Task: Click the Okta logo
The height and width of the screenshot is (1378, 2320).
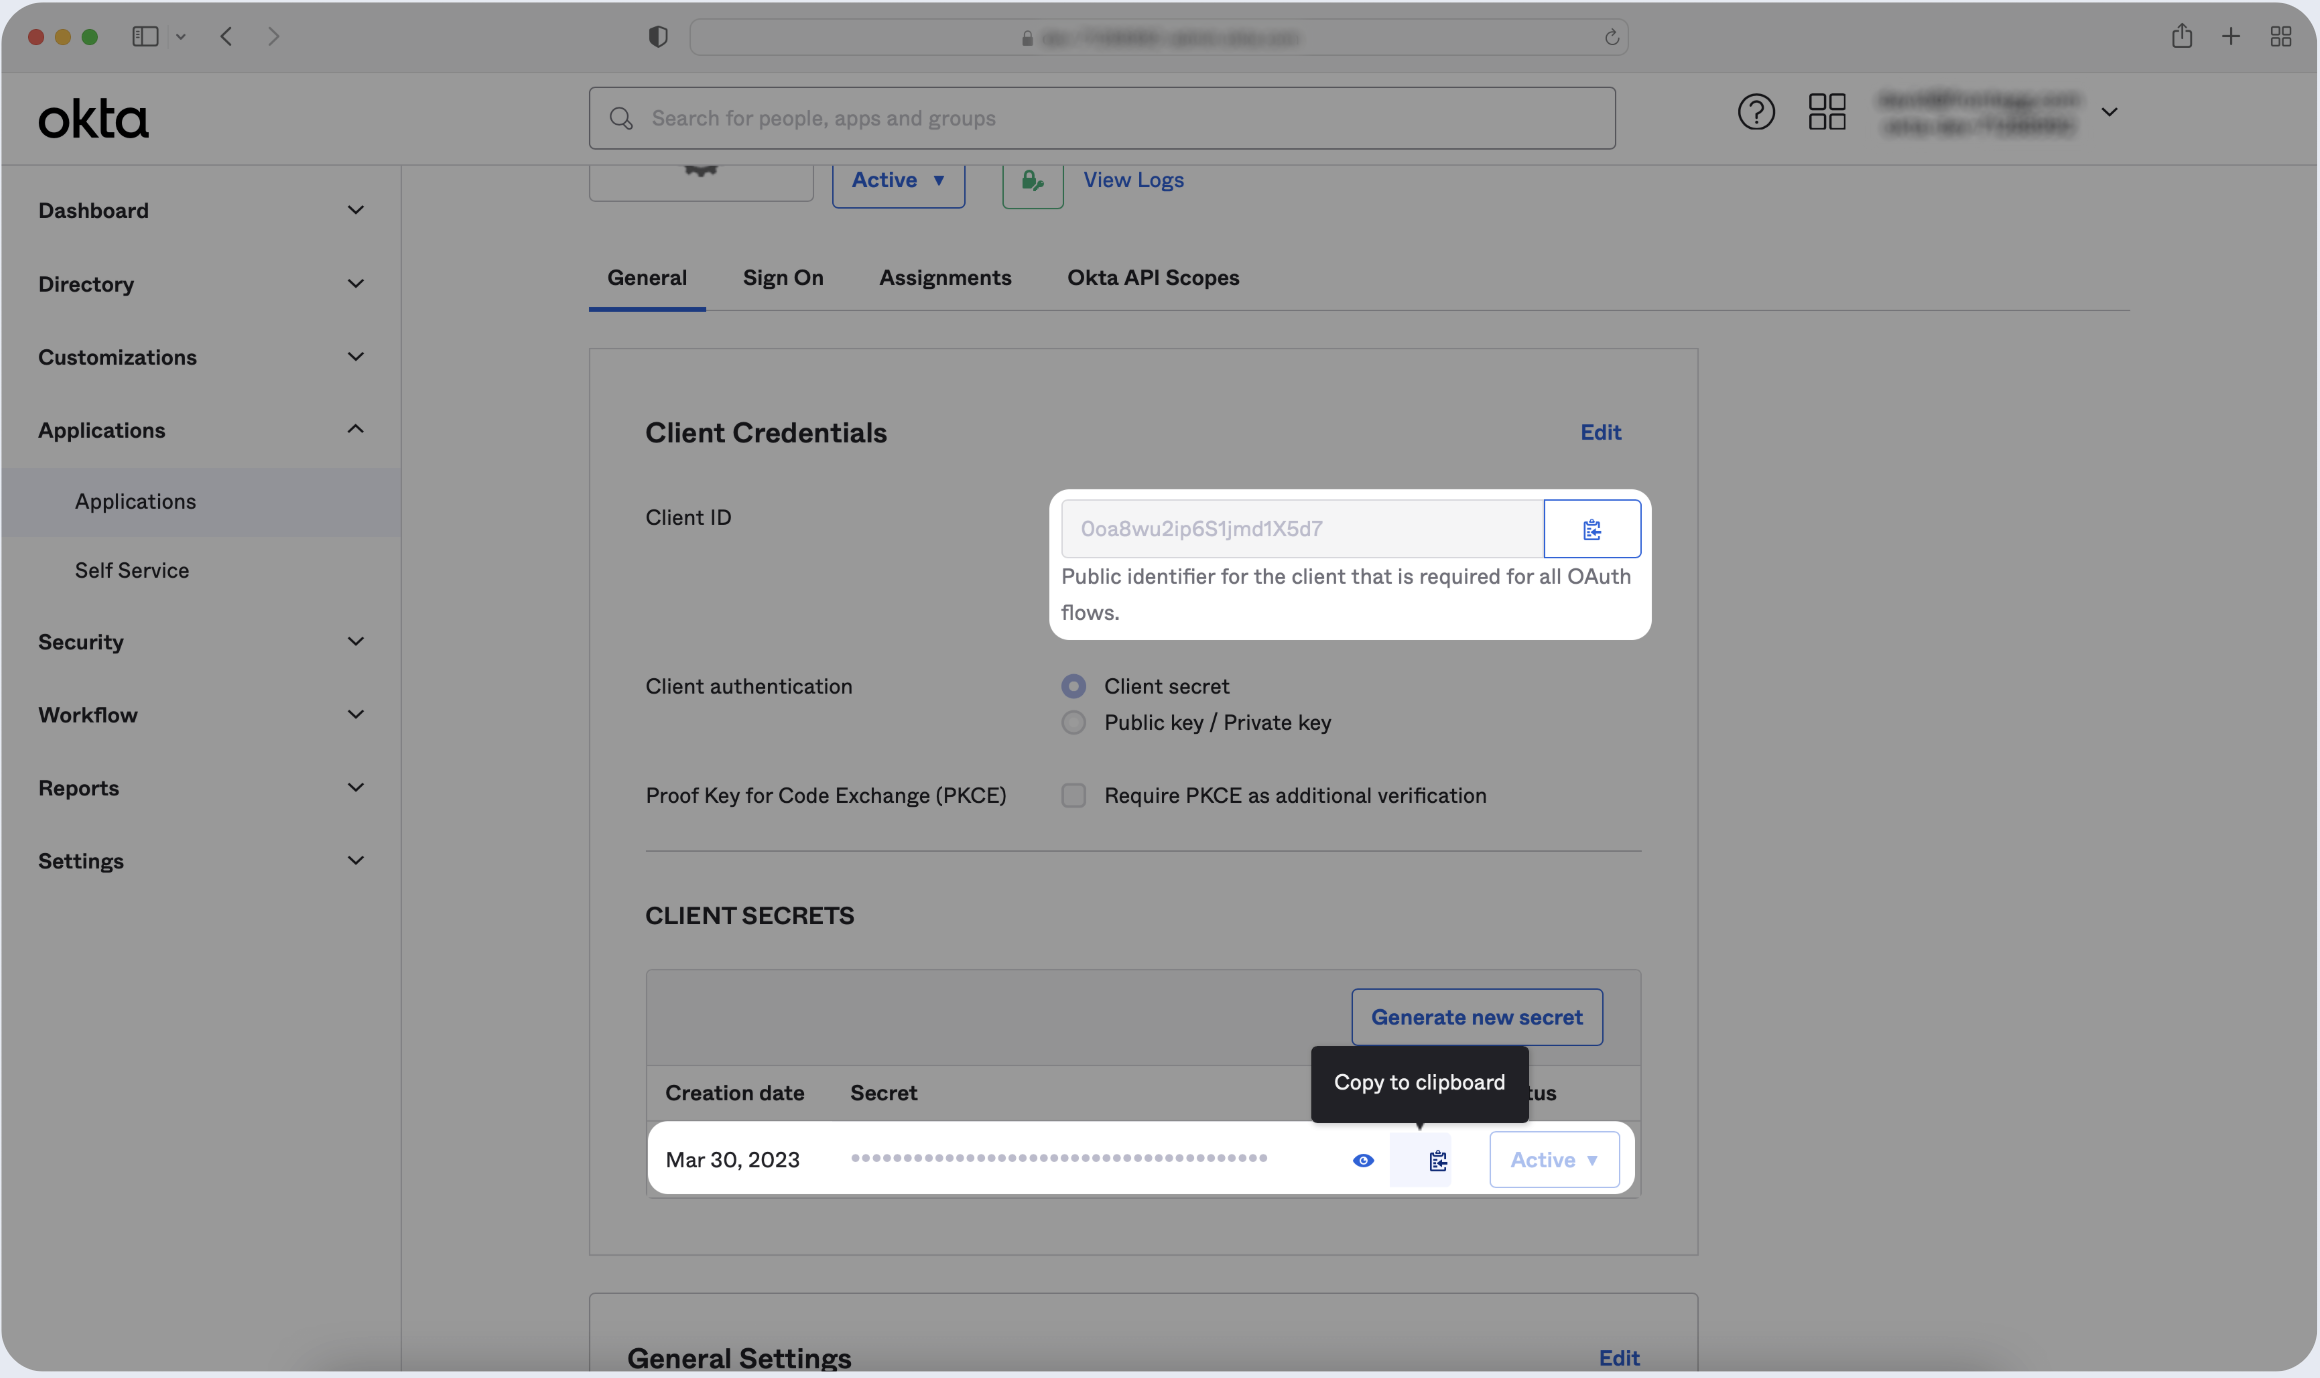Action: pyautogui.click(x=93, y=119)
